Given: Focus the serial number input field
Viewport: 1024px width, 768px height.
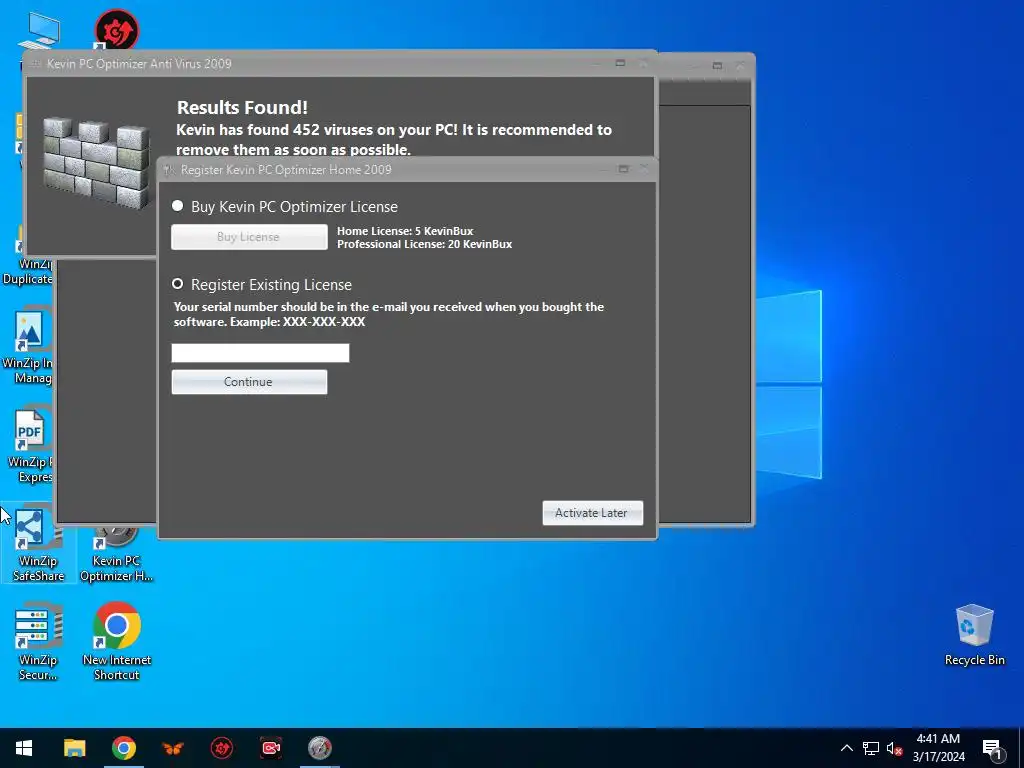Looking at the screenshot, I should pos(260,353).
